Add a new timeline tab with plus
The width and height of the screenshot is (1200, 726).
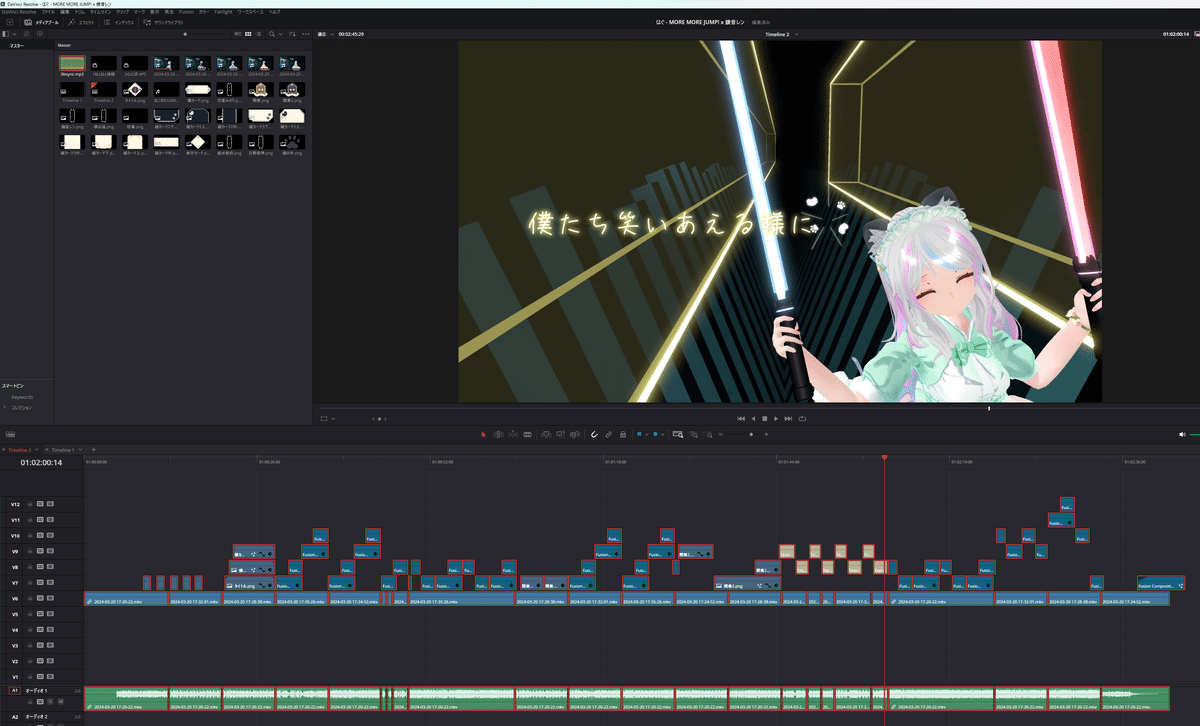pos(94,450)
